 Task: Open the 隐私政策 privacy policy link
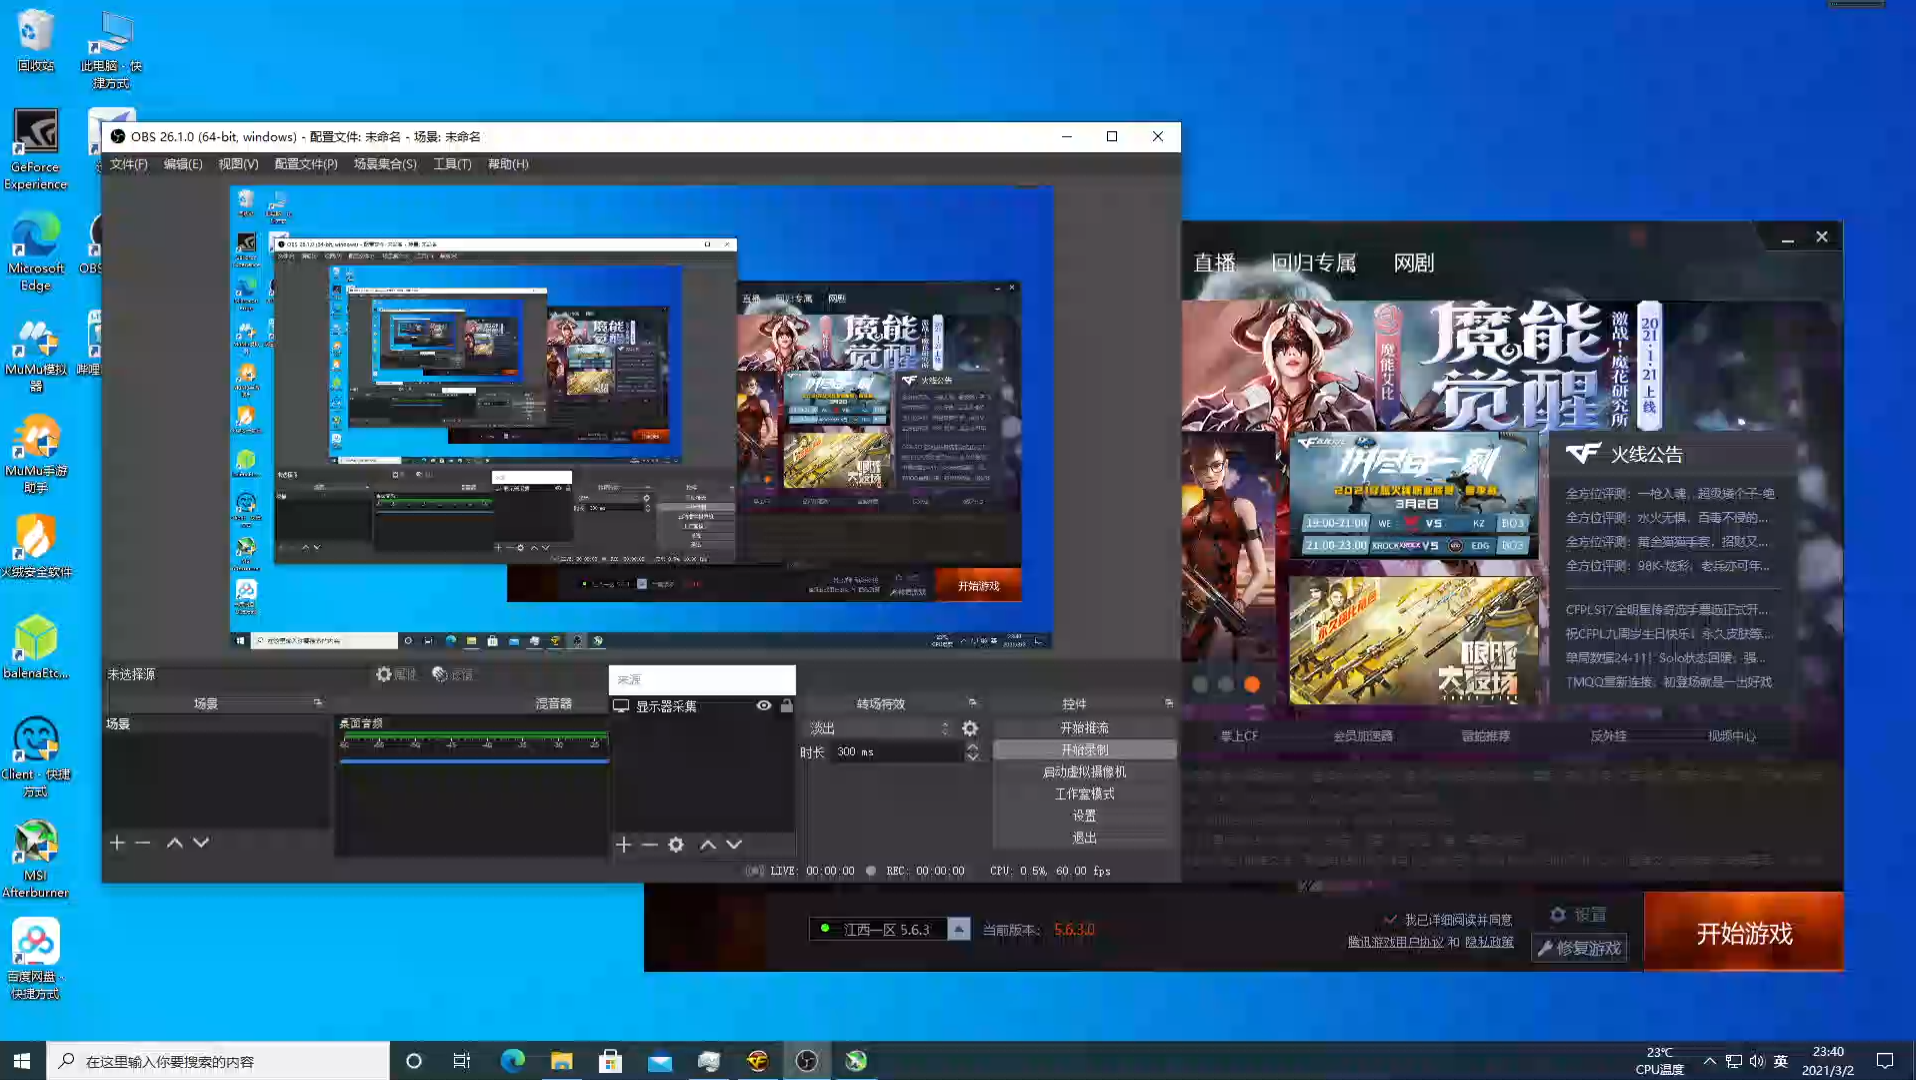(x=1489, y=942)
